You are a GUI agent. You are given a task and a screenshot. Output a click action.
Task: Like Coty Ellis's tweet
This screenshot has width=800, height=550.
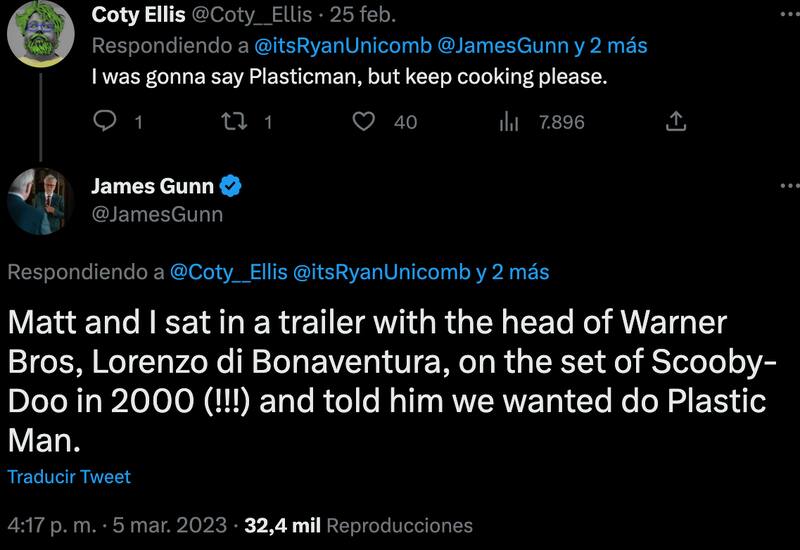click(x=366, y=122)
